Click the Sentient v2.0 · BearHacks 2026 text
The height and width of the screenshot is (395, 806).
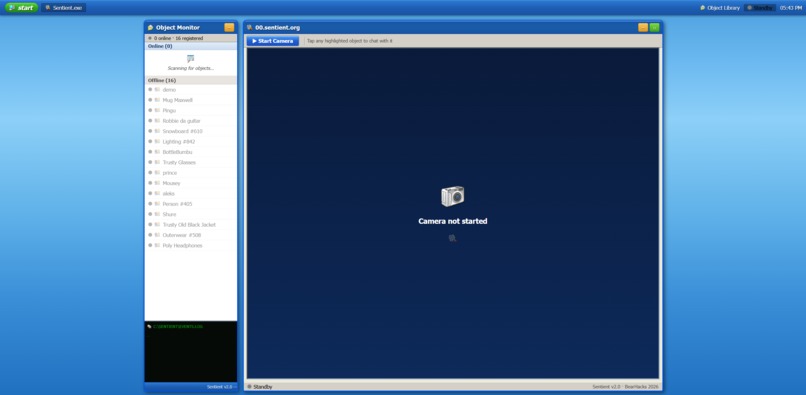(625, 387)
